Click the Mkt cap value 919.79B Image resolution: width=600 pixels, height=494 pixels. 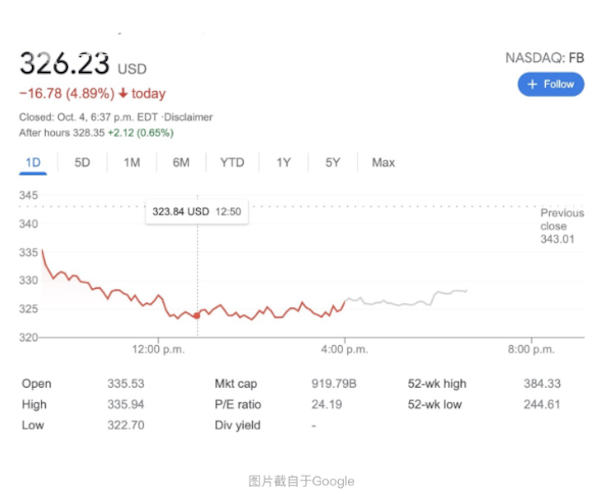pos(334,383)
